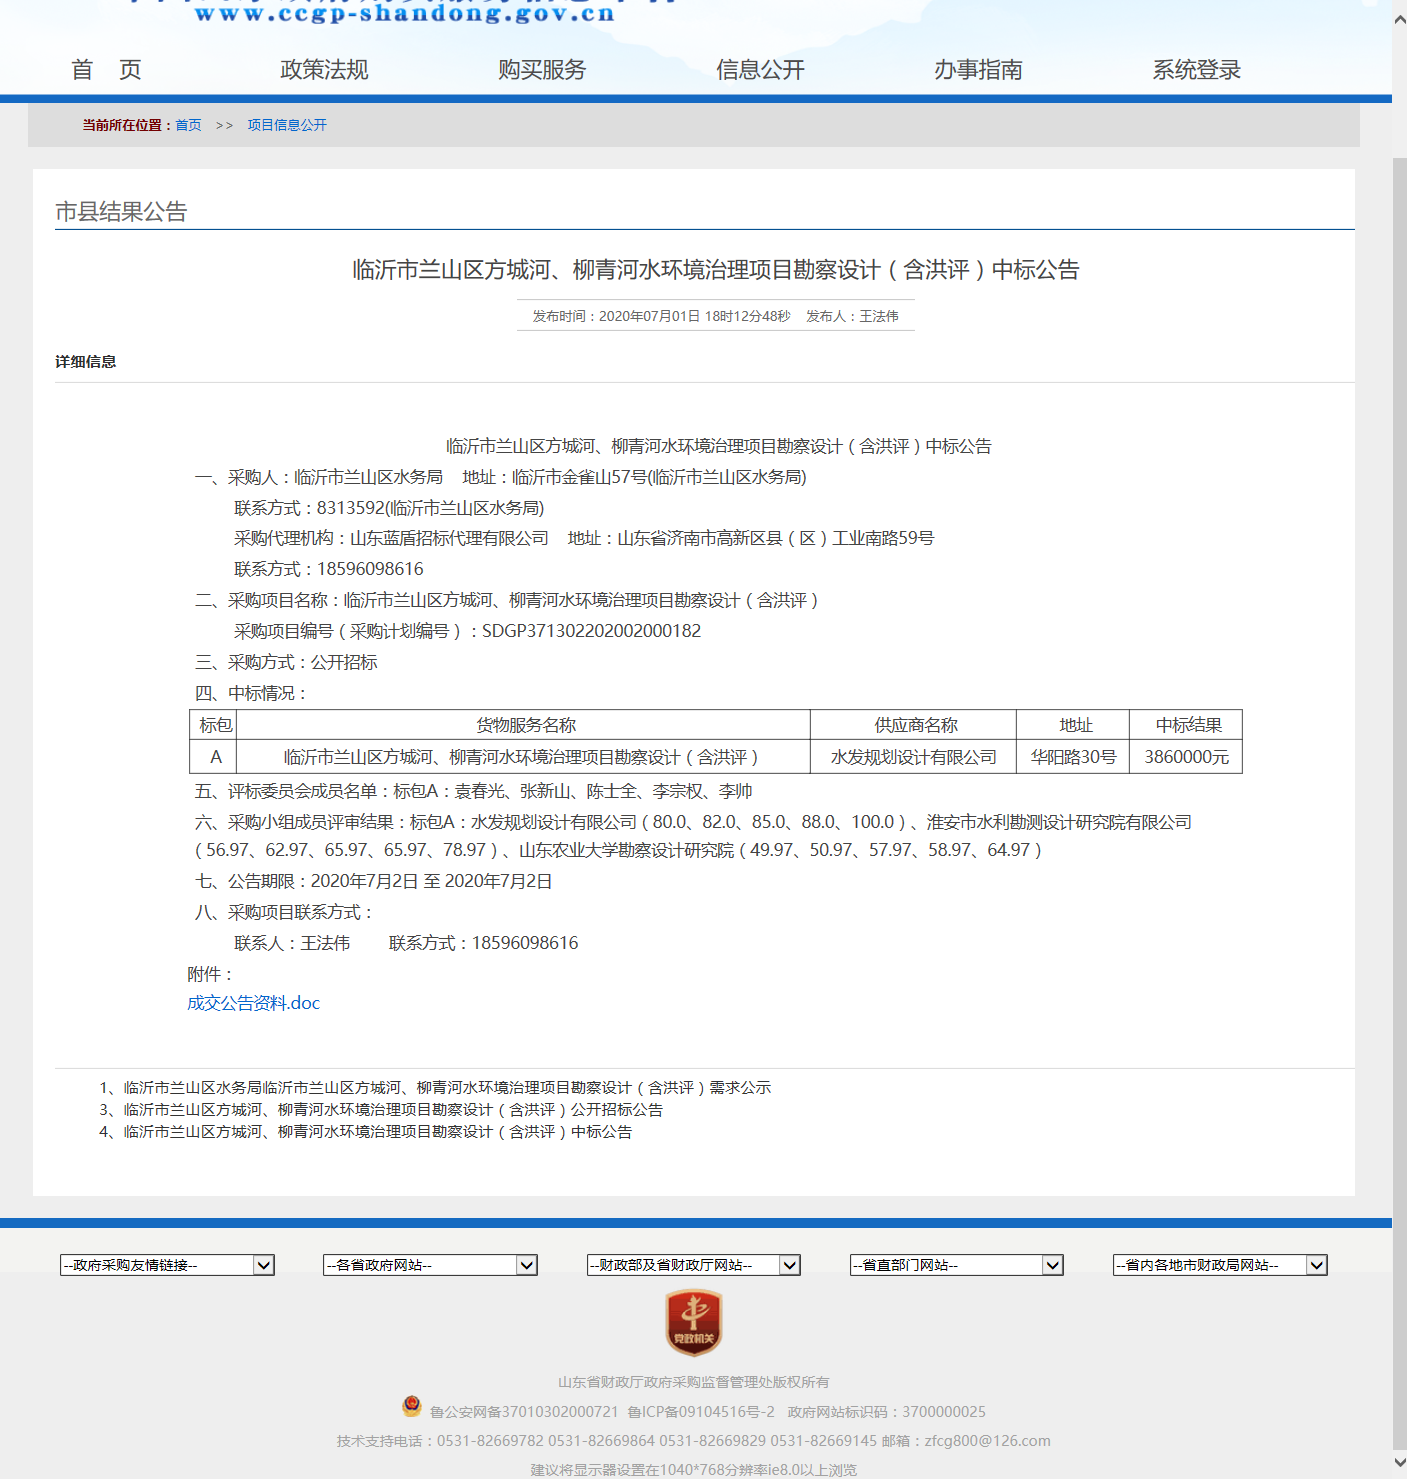Open the 政策法规 menu item
The image size is (1407, 1479).
pyautogui.click(x=324, y=70)
